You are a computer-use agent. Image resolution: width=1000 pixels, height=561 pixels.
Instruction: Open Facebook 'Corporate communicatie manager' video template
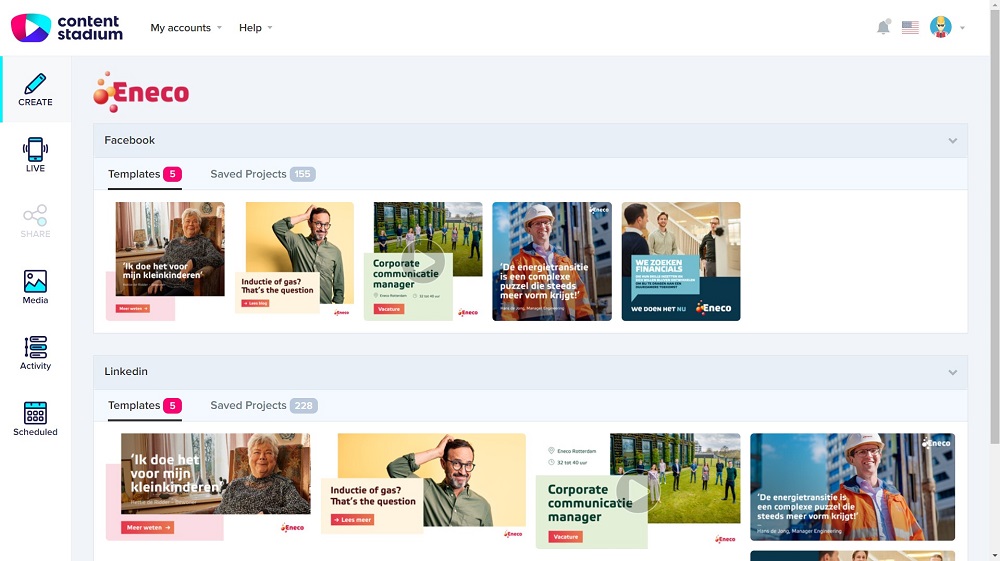pyautogui.click(x=423, y=261)
